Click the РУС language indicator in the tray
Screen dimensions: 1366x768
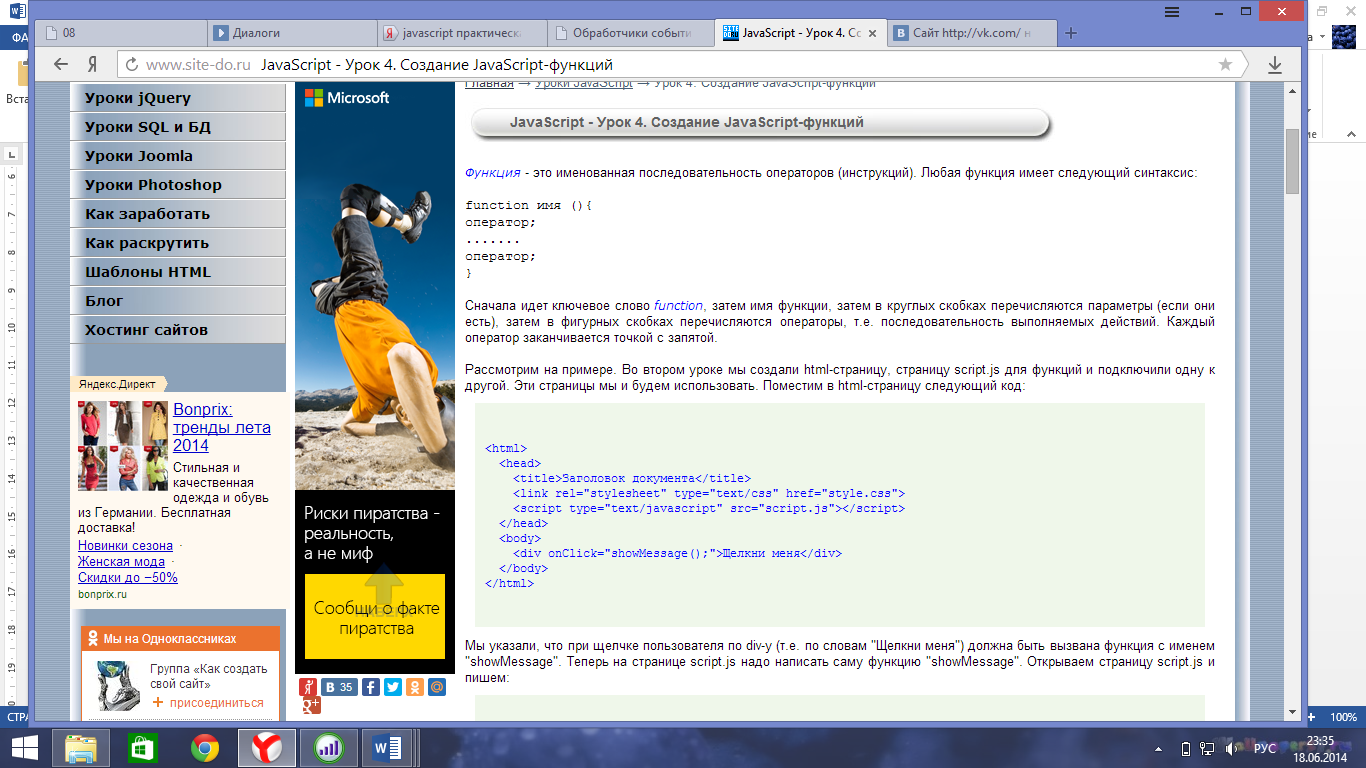tap(1265, 748)
